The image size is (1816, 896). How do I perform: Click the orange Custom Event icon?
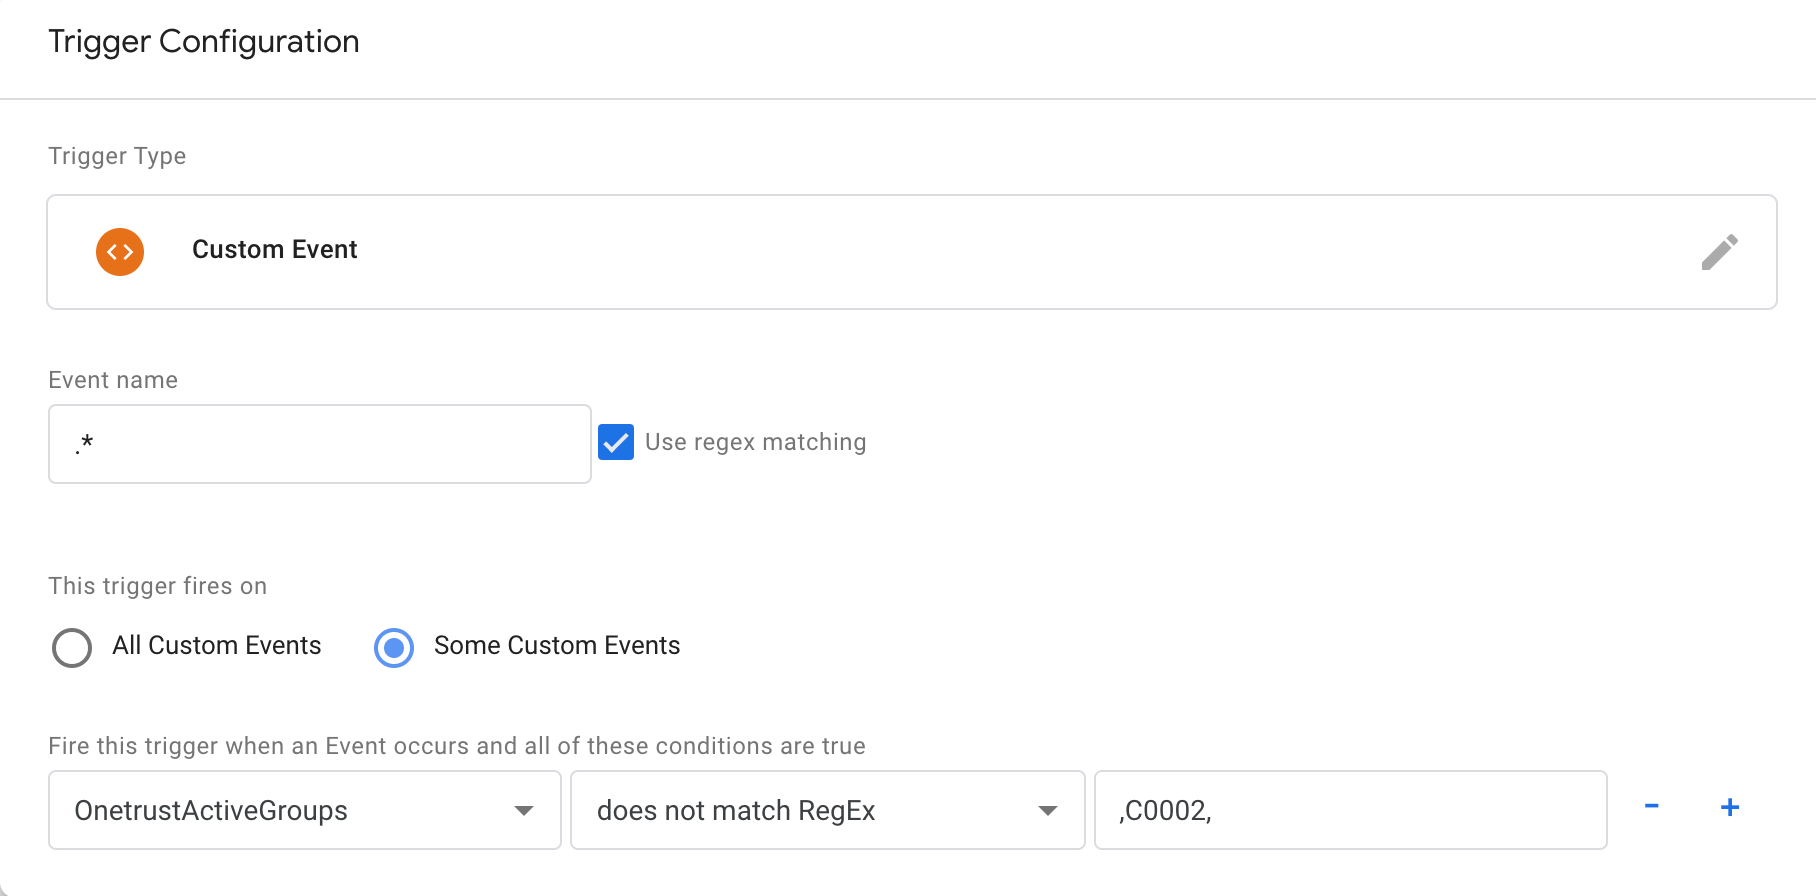pos(120,252)
